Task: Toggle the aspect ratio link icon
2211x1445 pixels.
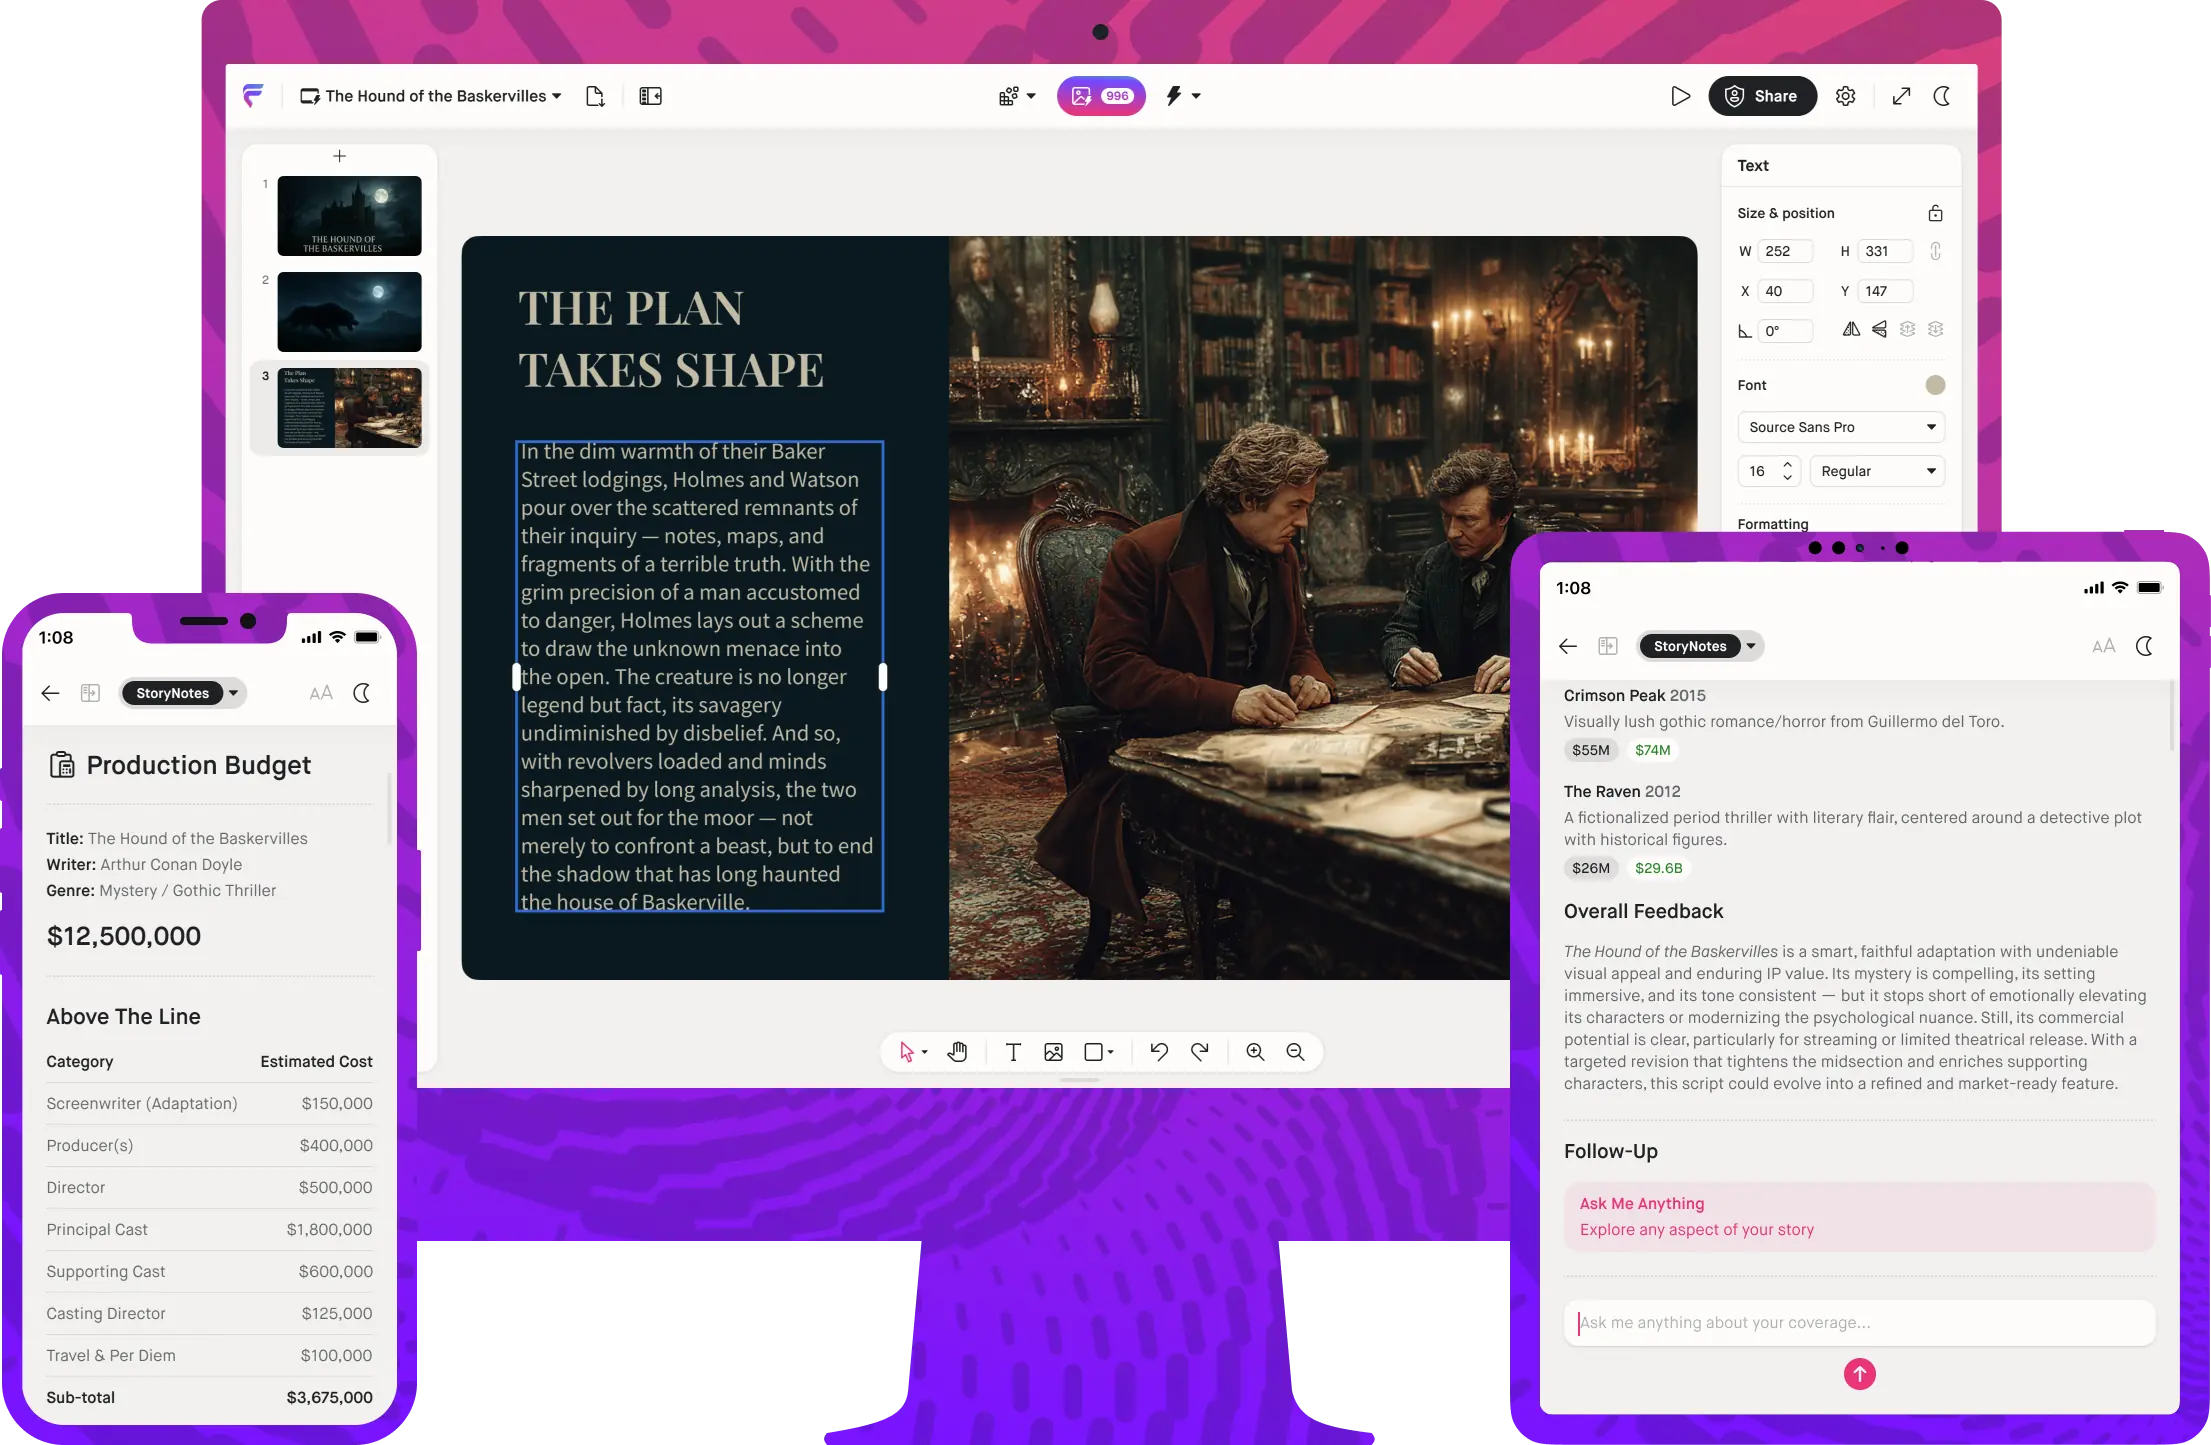Action: (1935, 251)
